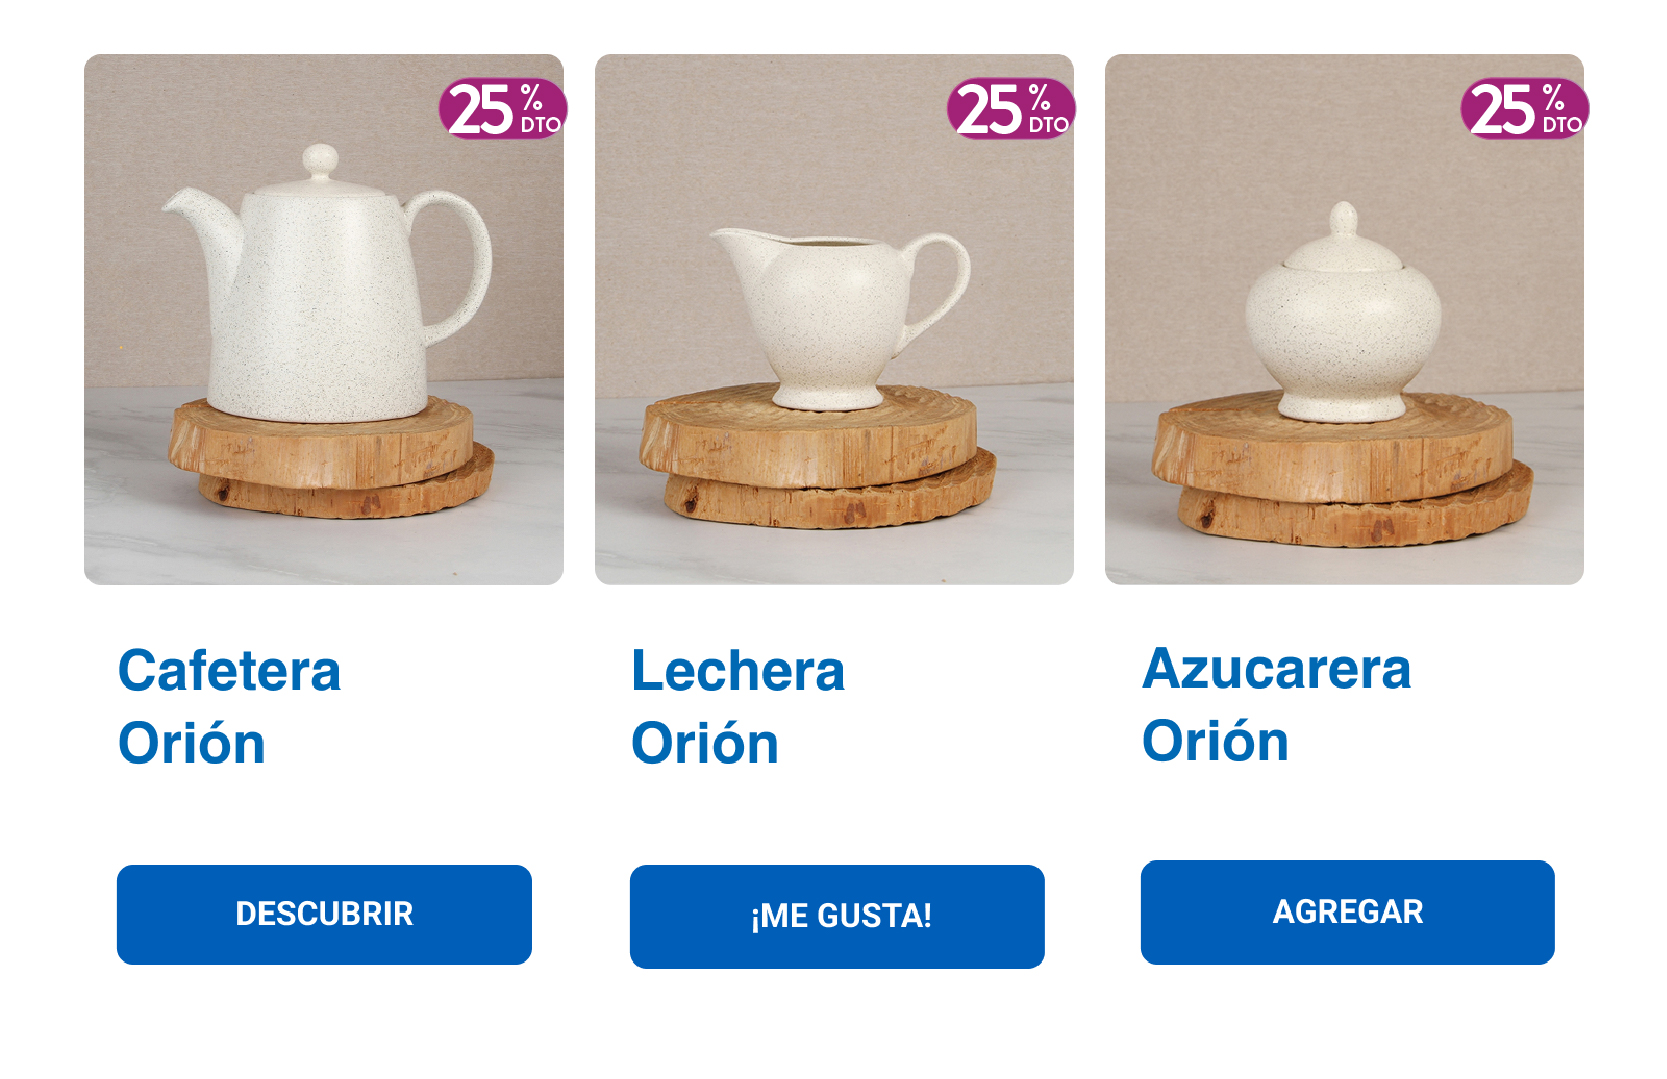1667x1079 pixels.
Task: Click the sugar bowl lid knob
Action: [x=1343, y=220]
